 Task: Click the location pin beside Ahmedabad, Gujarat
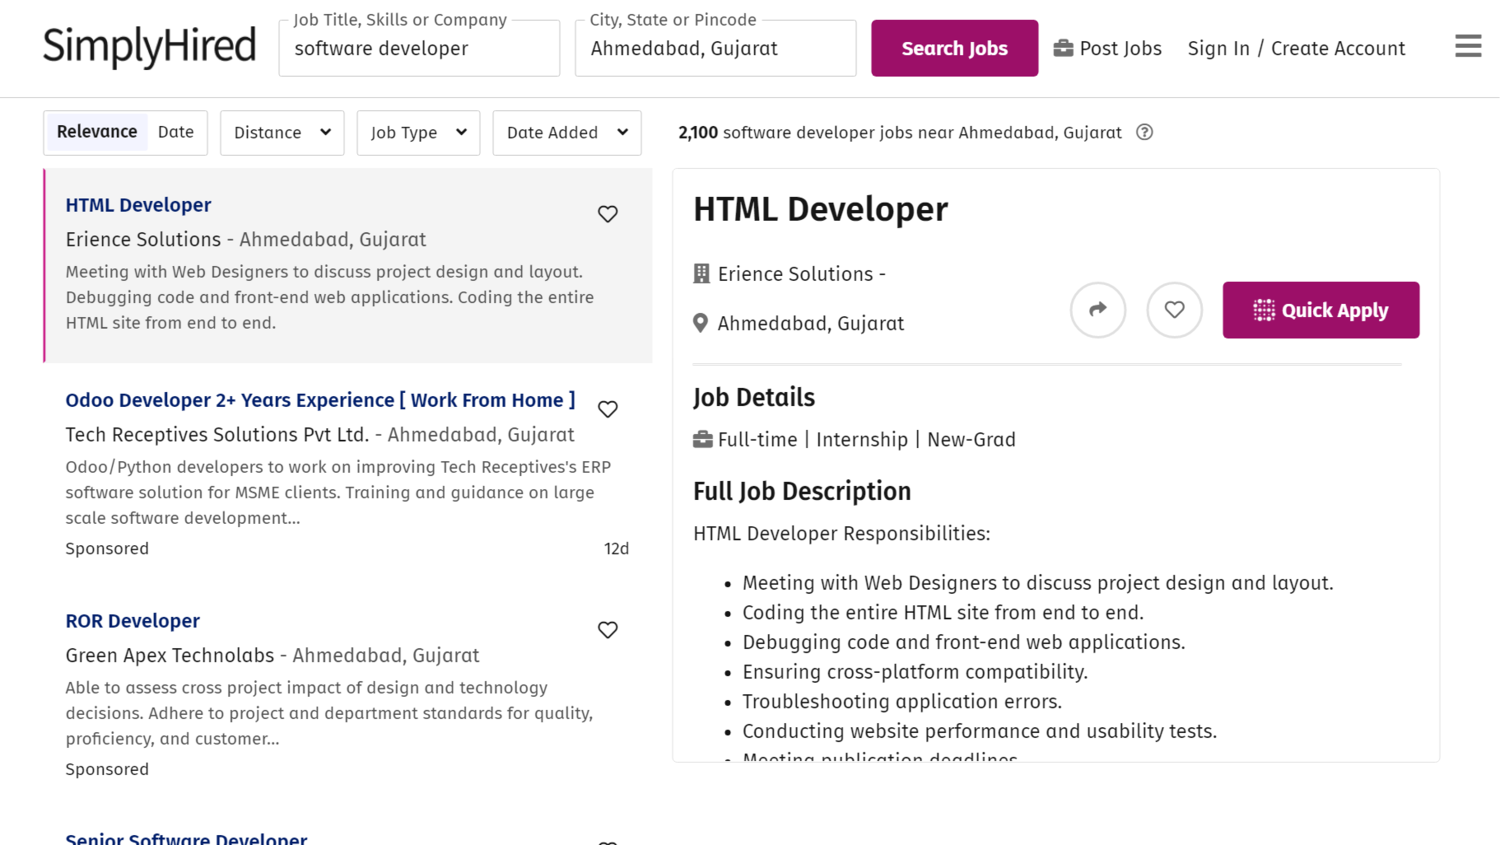(x=700, y=322)
